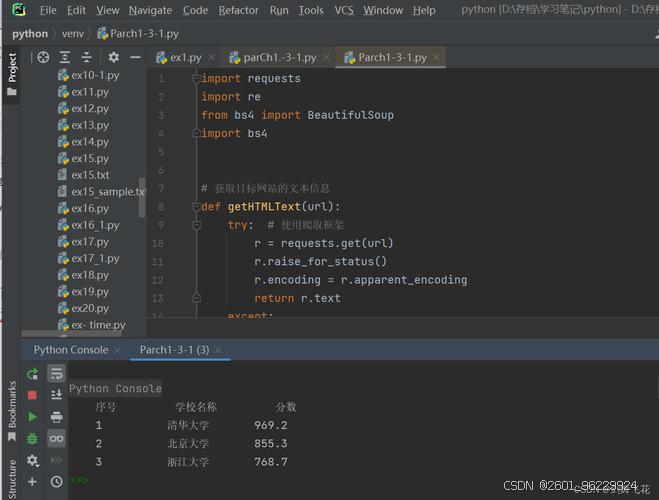659x500 pixels.
Task: Open console history clock icon
Action: pos(56,482)
